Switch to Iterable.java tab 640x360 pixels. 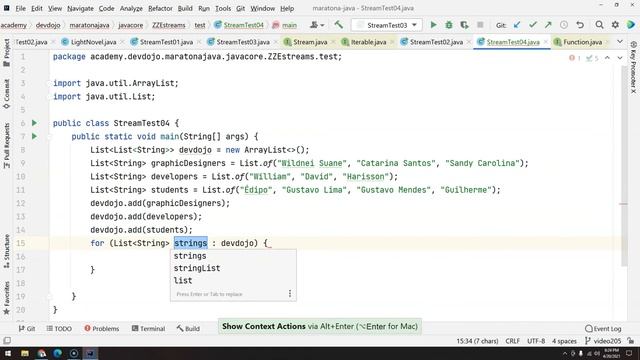click(x=369, y=42)
